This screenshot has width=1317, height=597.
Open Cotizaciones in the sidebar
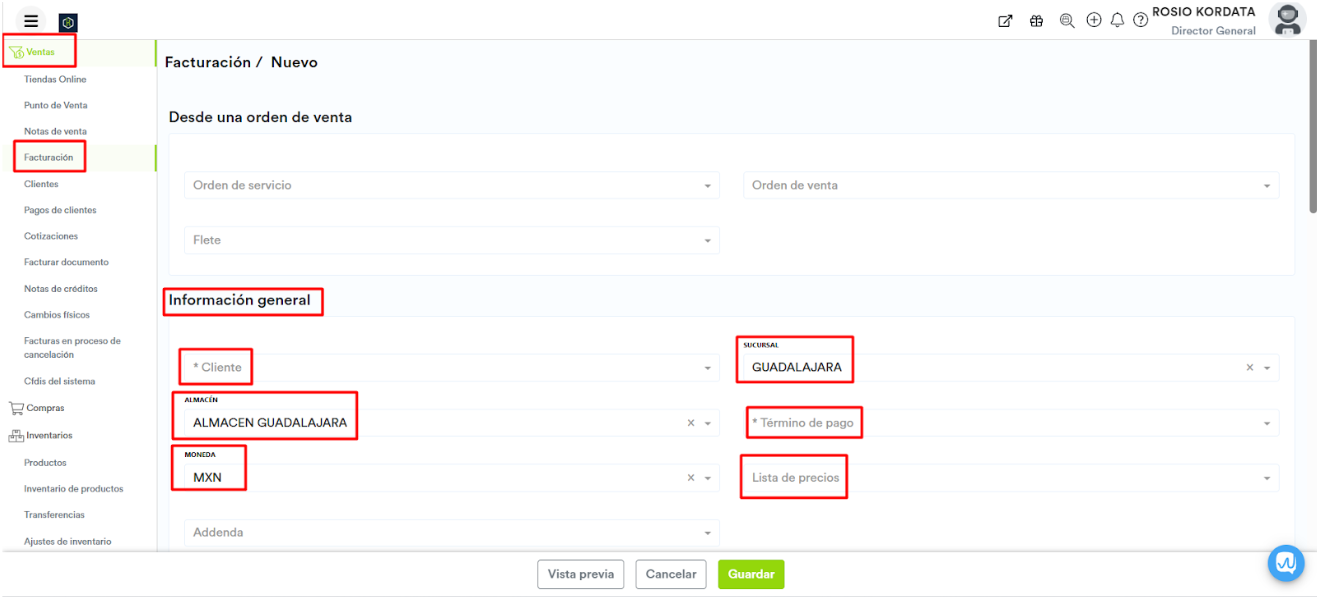click(x=51, y=236)
